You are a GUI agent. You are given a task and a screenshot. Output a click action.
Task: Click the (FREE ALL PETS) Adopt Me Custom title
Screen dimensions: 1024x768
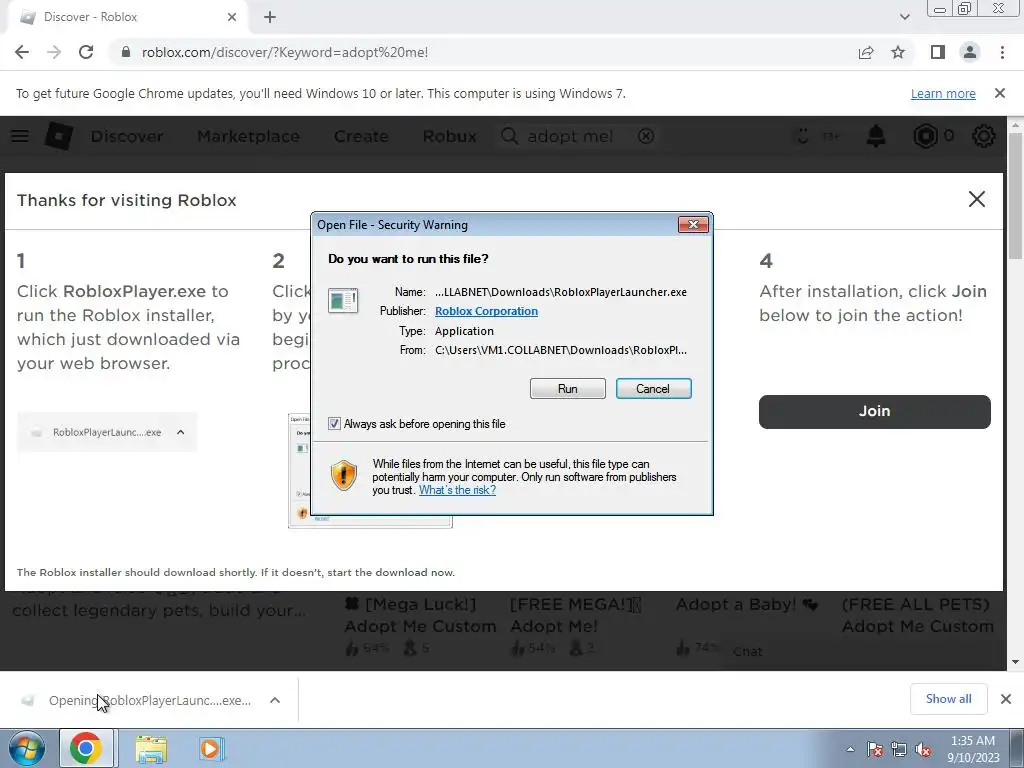[918, 615]
